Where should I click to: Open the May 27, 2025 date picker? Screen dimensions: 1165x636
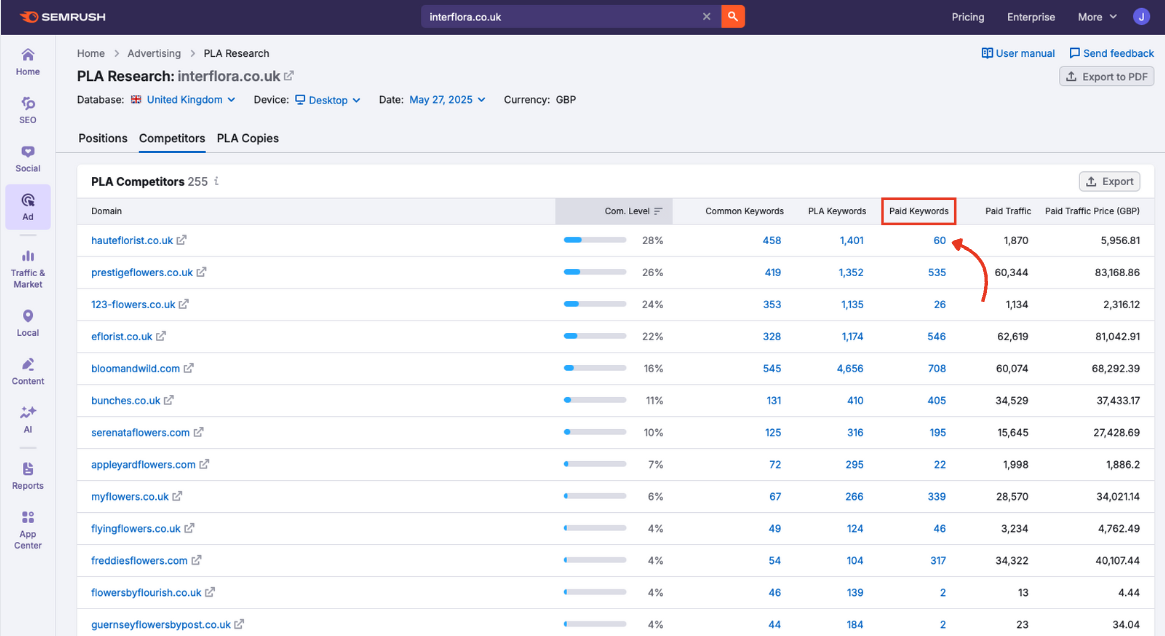point(446,100)
